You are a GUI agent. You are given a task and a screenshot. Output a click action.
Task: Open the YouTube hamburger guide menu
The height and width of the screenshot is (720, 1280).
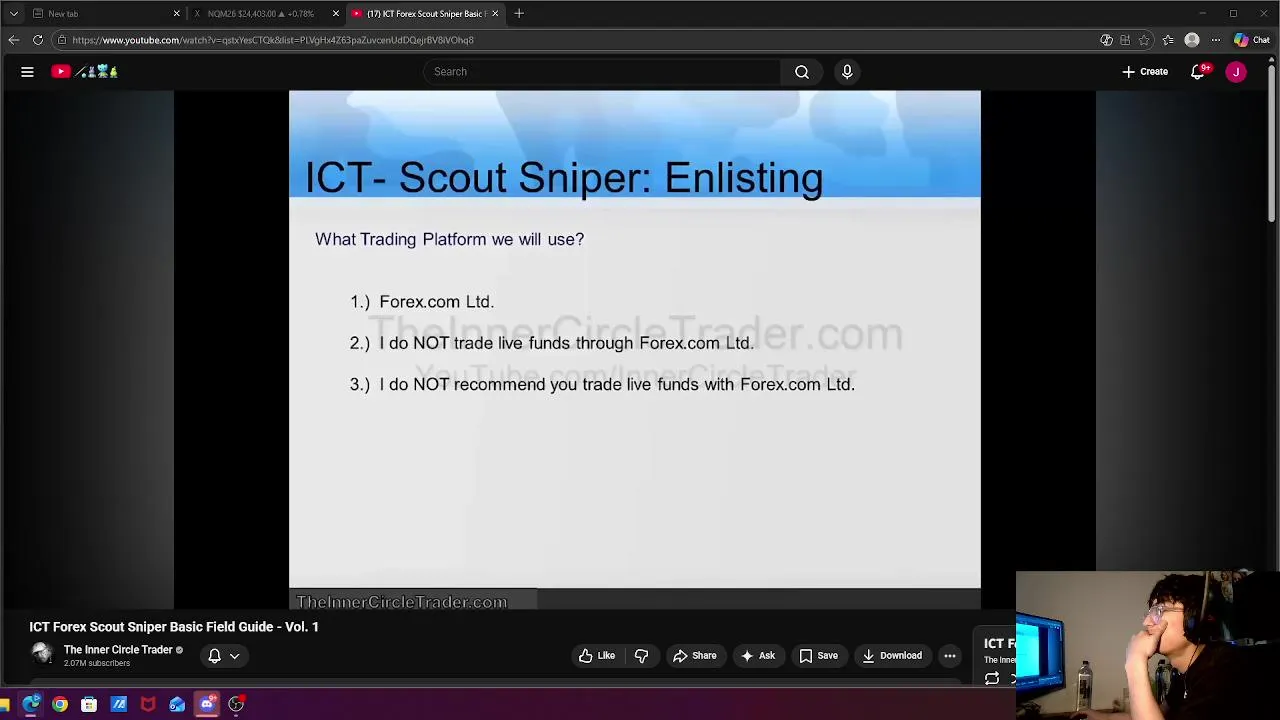coord(27,72)
